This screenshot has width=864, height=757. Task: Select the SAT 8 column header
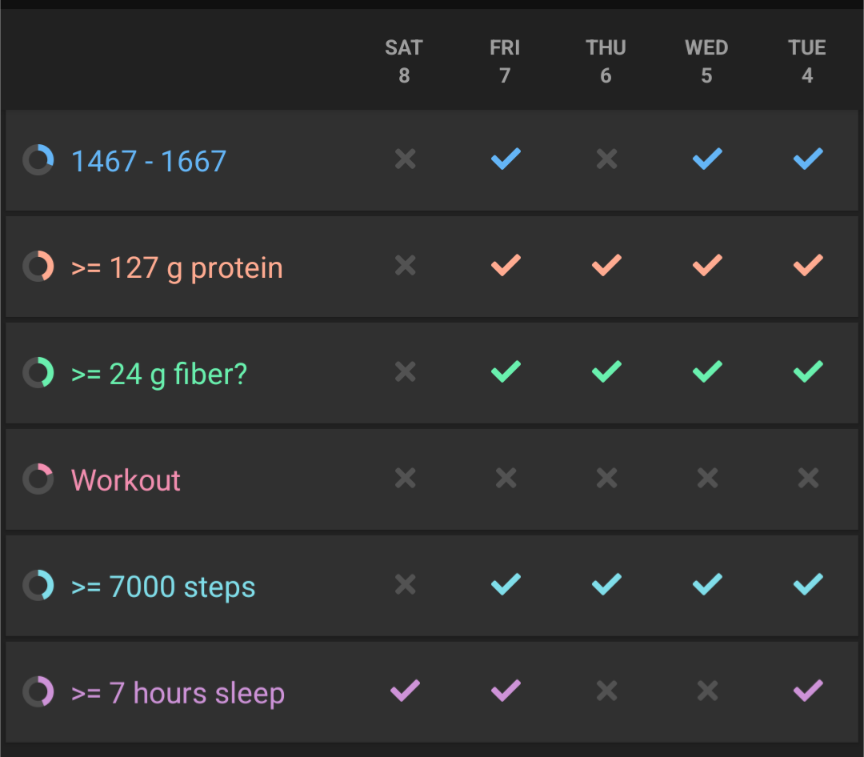pos(404,61)
